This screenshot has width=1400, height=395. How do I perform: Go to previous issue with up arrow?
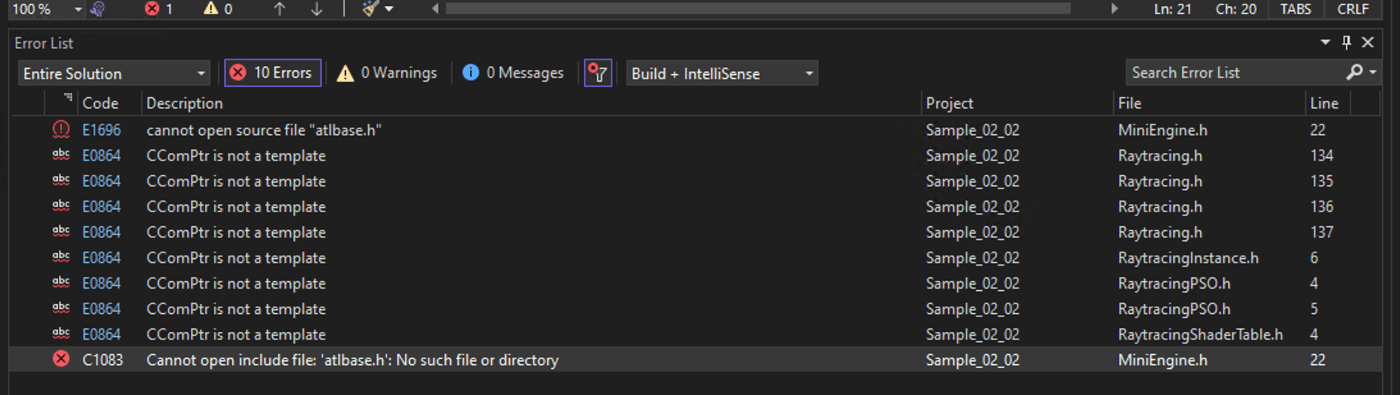click(279, 9)
